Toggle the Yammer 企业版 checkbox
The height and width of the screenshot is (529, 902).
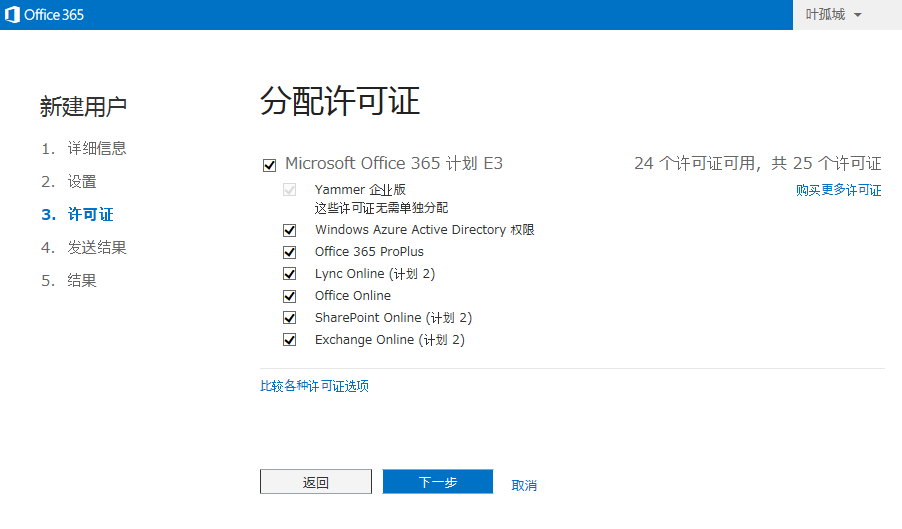(290, 190)
